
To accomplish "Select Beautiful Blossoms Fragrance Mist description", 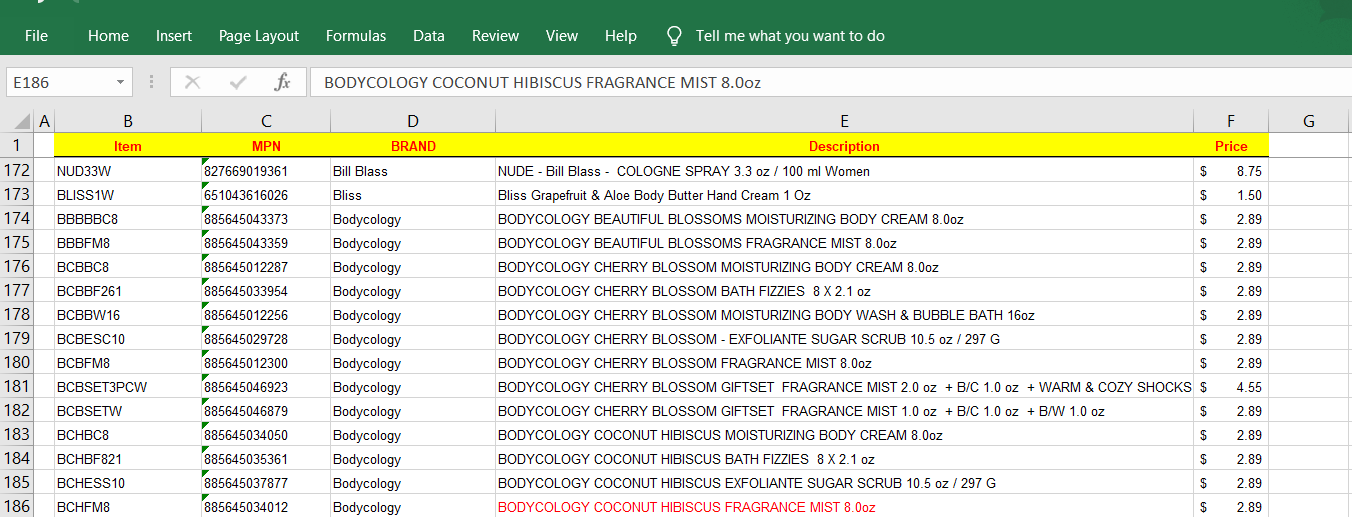I will pos(844,243).
